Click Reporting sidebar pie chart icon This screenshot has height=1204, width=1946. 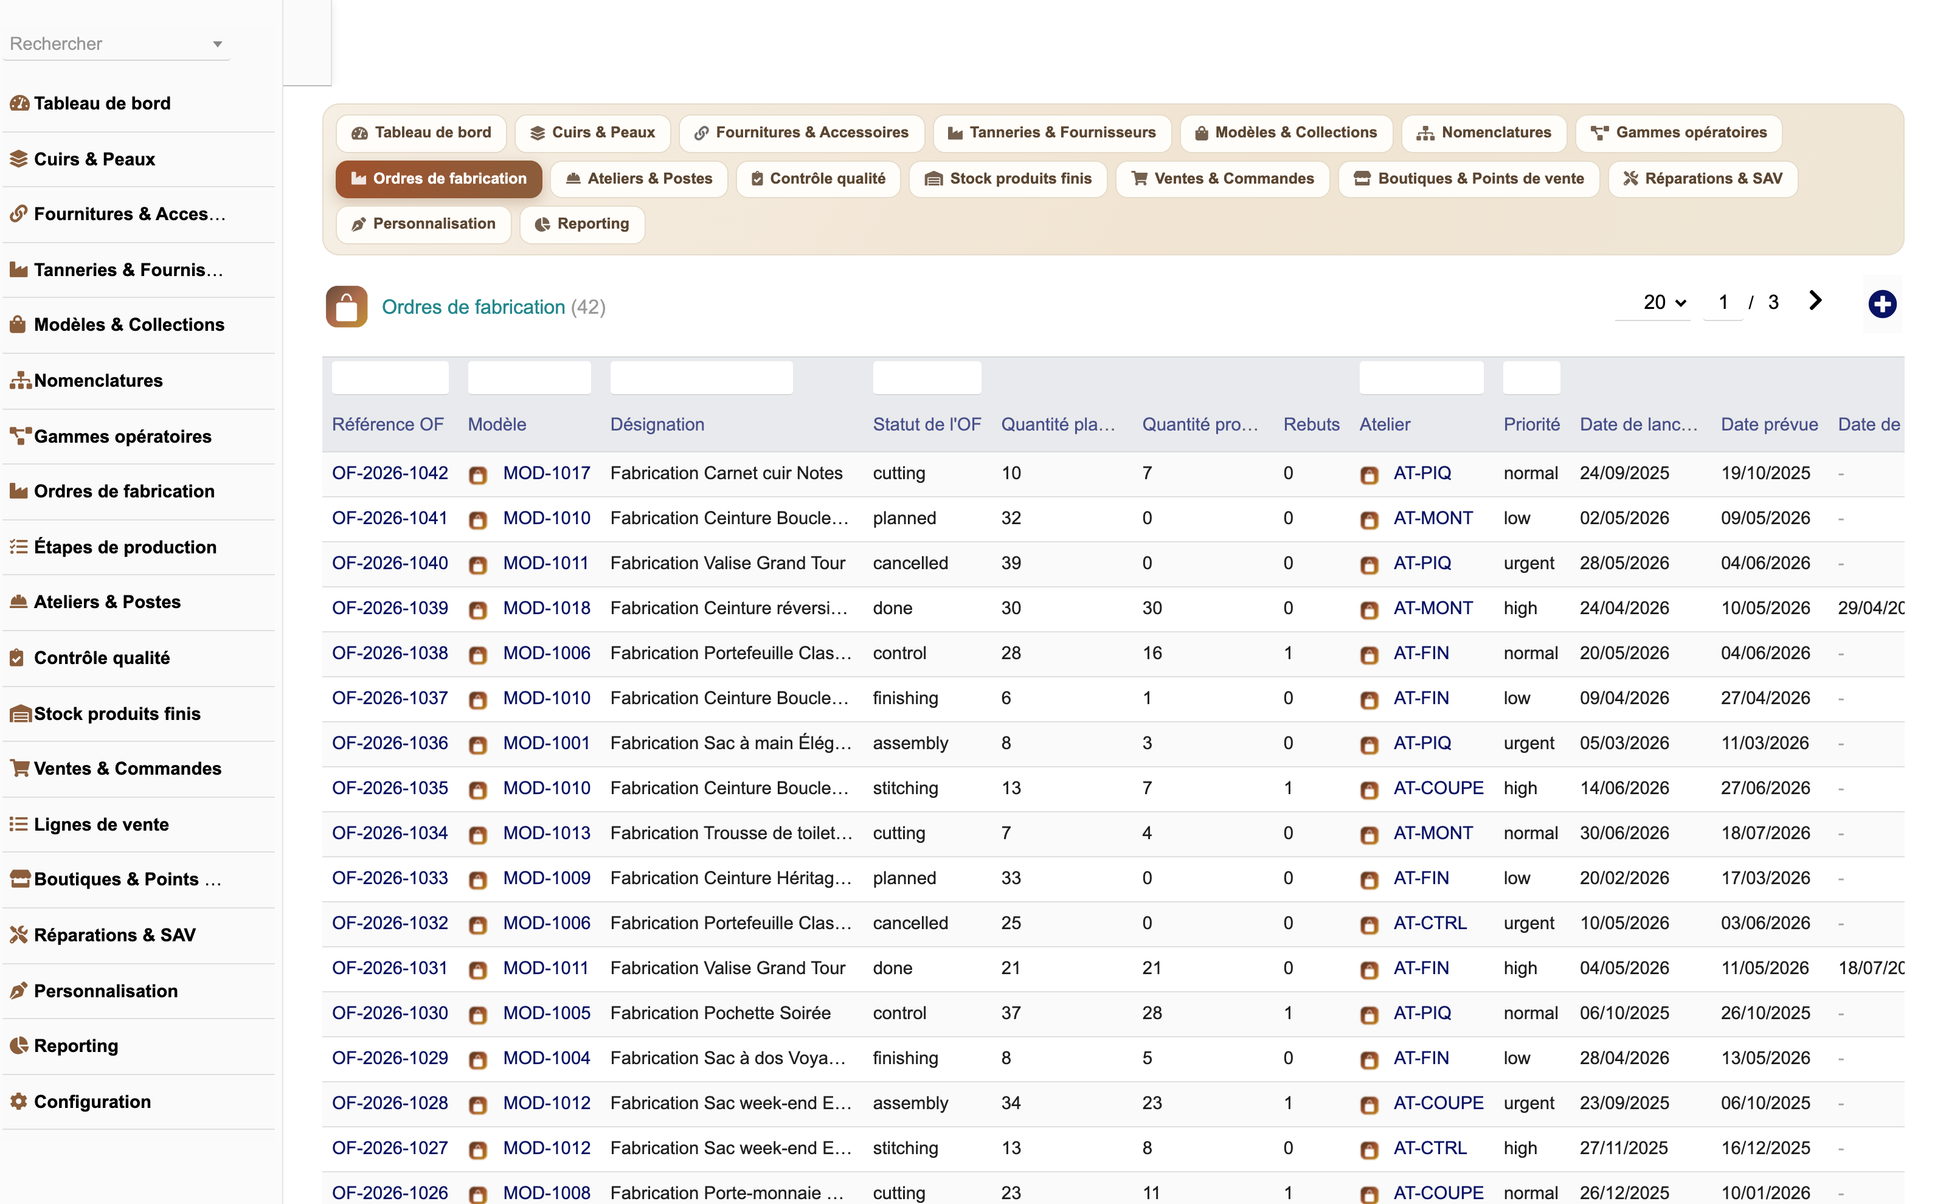(x=19, y=1046)
